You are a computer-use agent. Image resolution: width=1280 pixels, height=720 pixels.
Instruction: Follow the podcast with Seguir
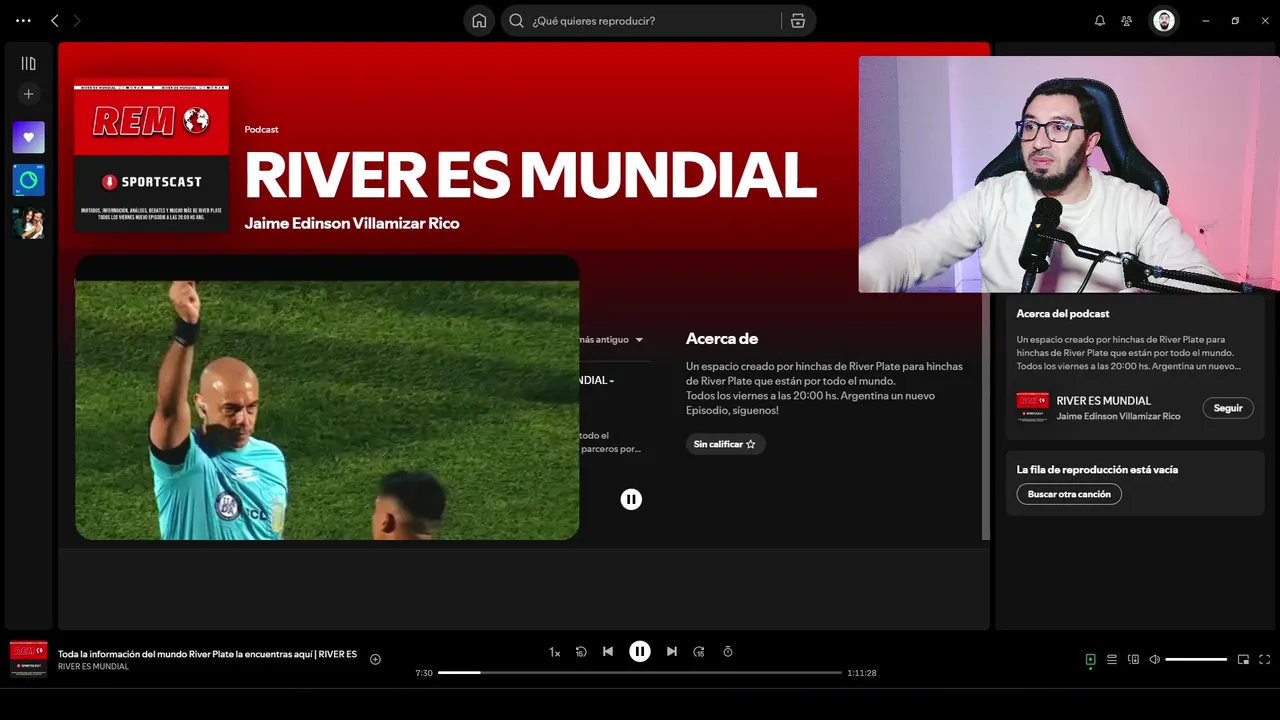click(1228, 408)
